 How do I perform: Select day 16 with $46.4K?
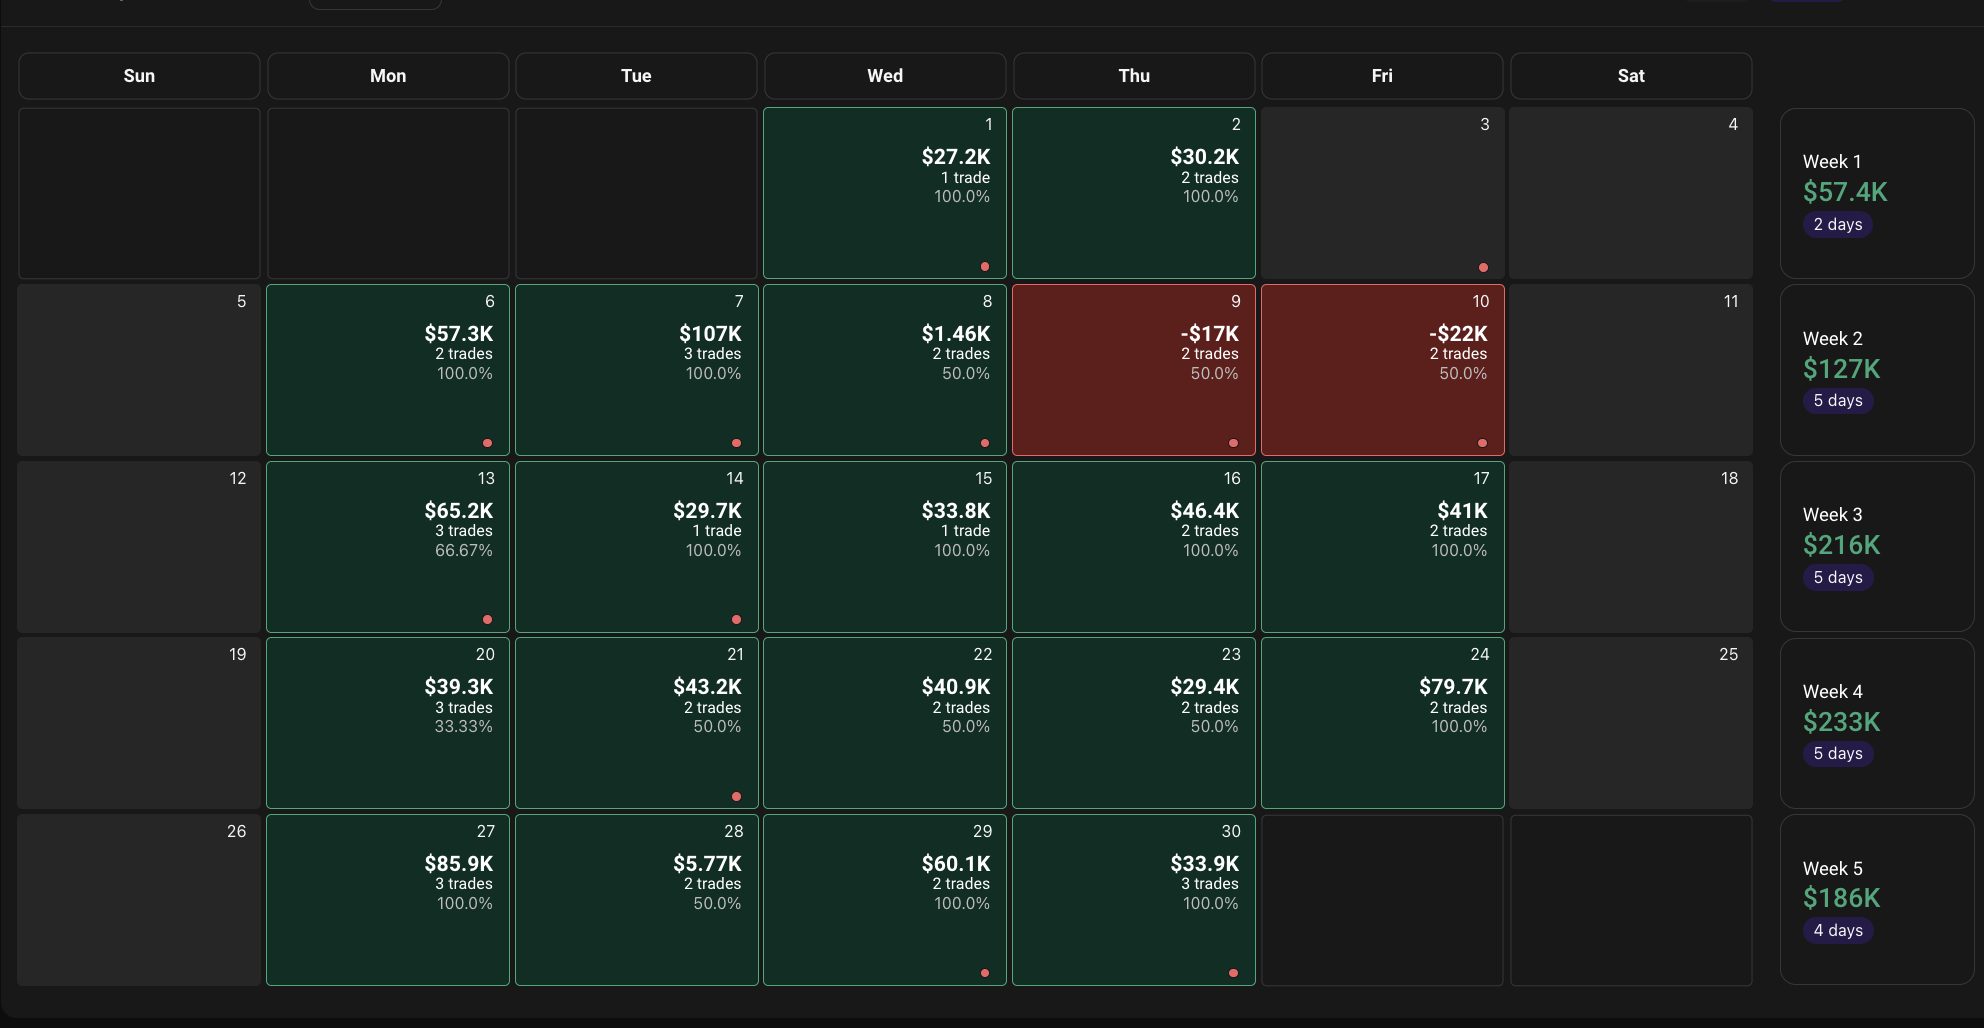point(1134,547)
